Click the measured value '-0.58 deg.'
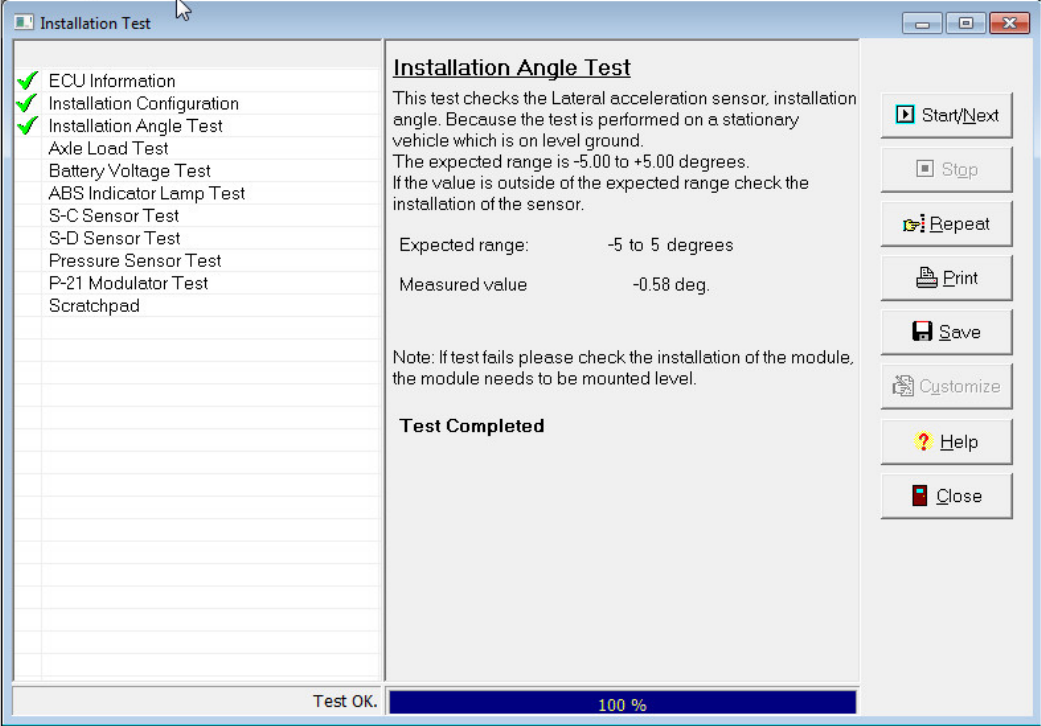 [671, 285]
